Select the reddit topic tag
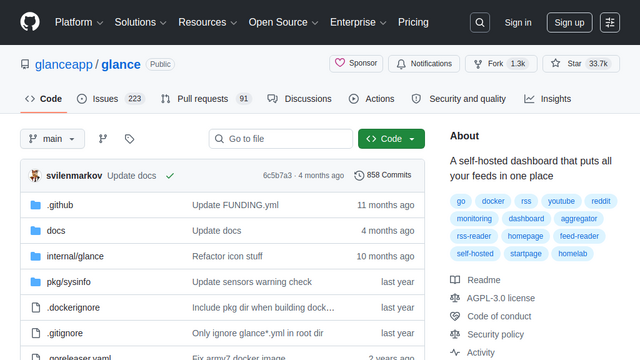 point(601,201)
